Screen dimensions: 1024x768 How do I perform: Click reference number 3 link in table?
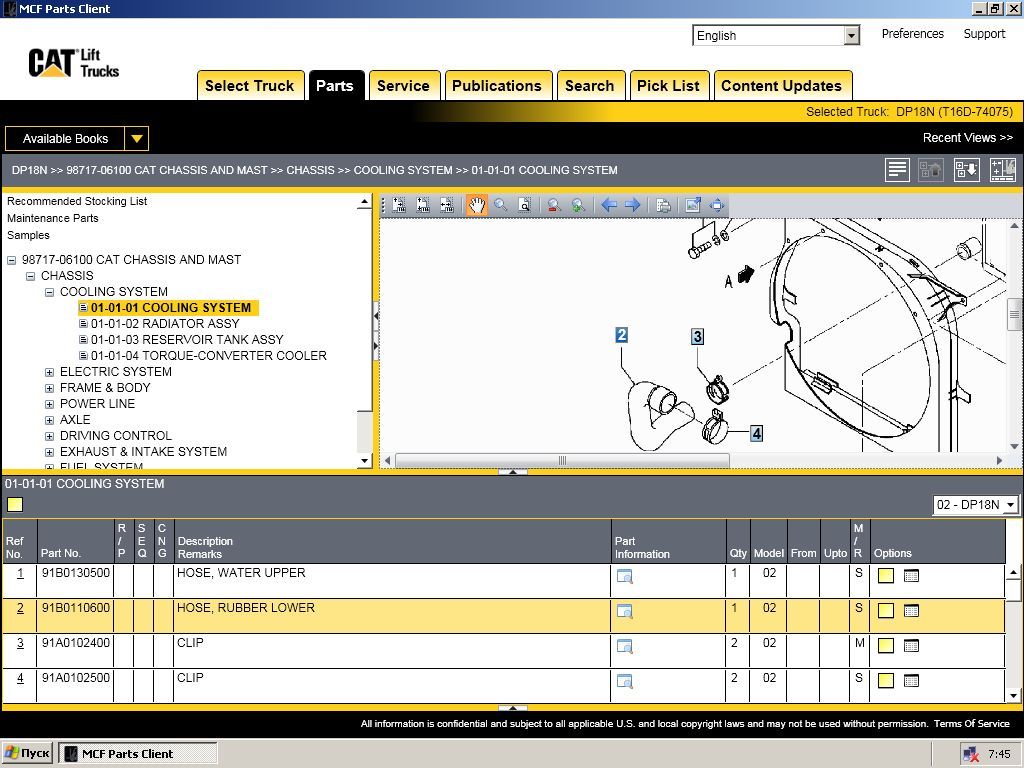tap(20, 643)
